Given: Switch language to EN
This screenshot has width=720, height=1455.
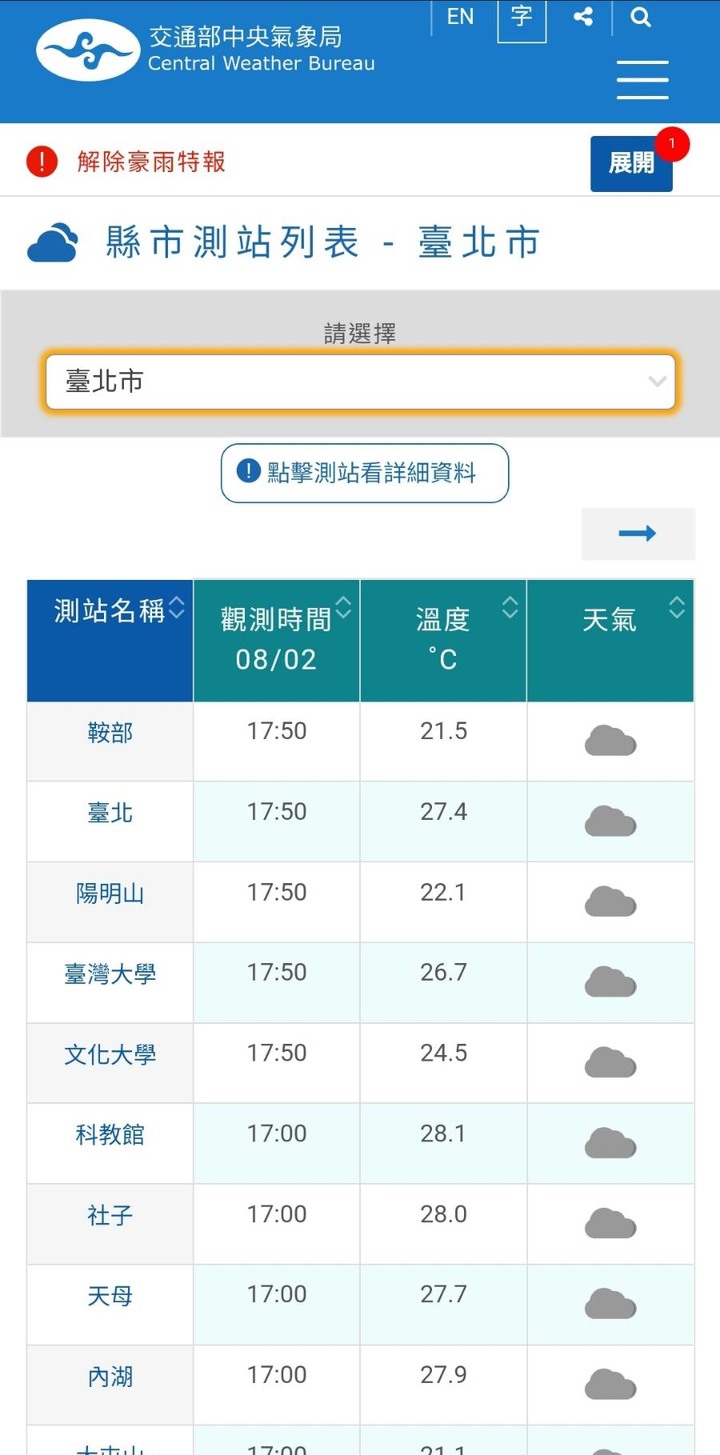Looking at the screenshot, I should coord(460,17).
